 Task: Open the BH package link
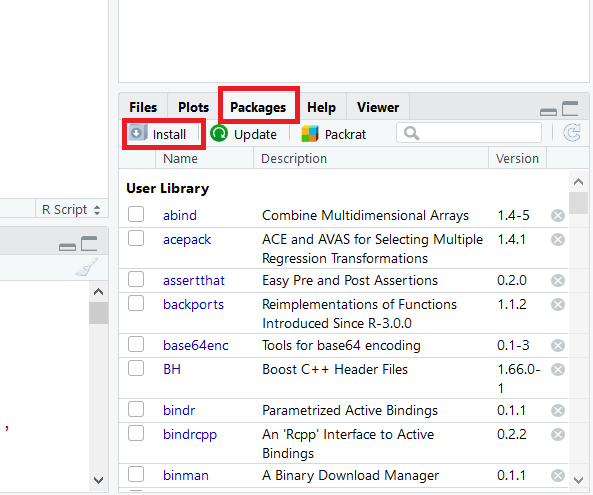[x=172, y=369]
